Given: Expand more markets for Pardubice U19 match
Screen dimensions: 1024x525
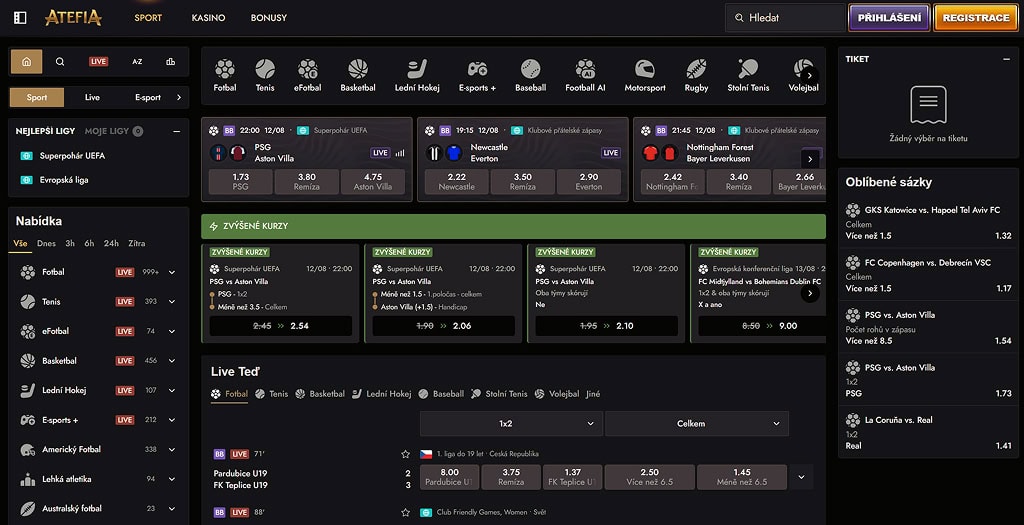Looking at the screenshot, I should 801,477.
